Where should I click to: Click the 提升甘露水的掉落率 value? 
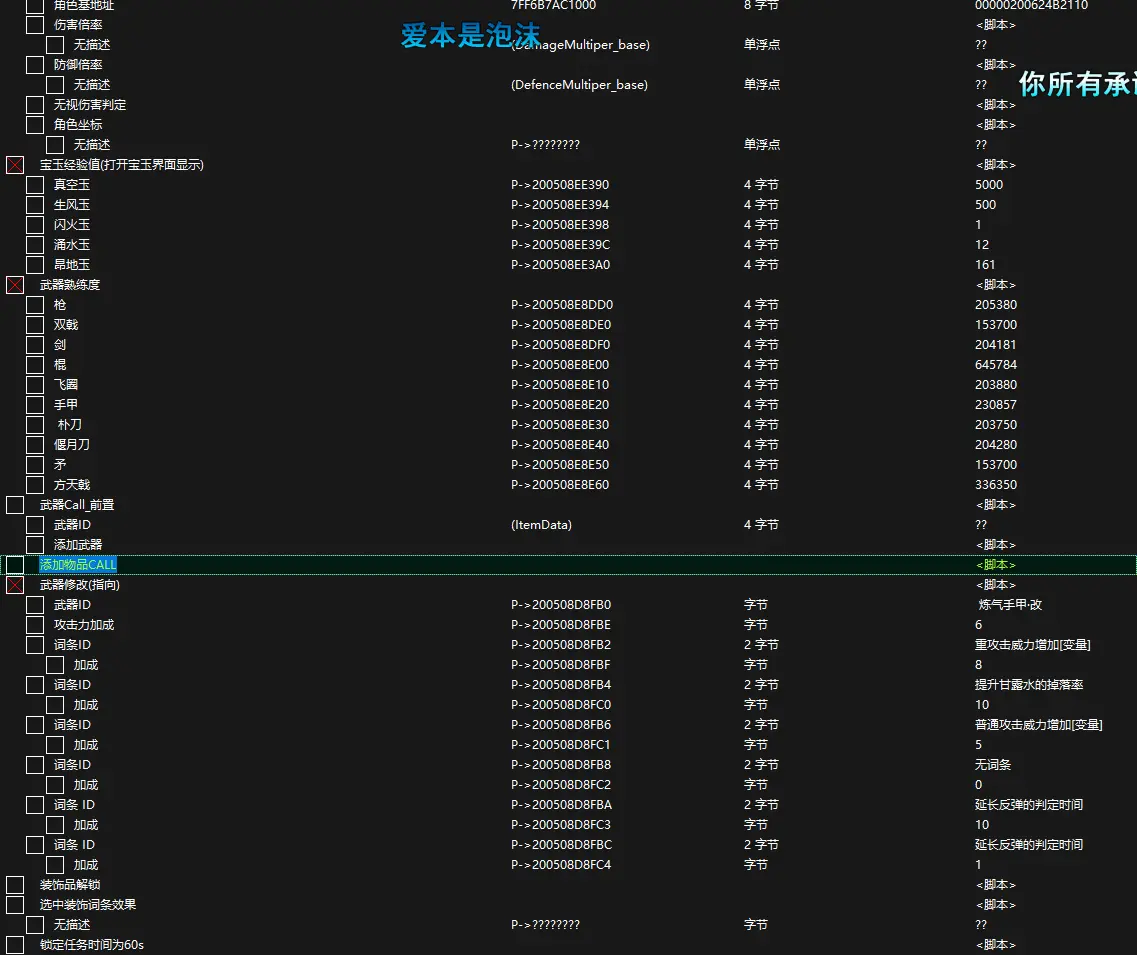coord(1029,685)
